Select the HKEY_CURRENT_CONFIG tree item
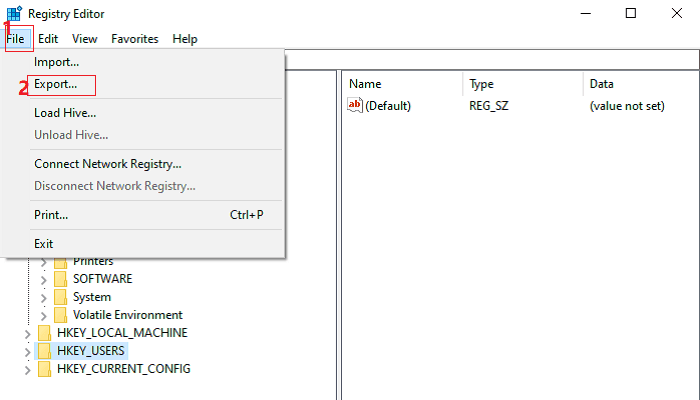Screen dimensions: 700x400 124,369
